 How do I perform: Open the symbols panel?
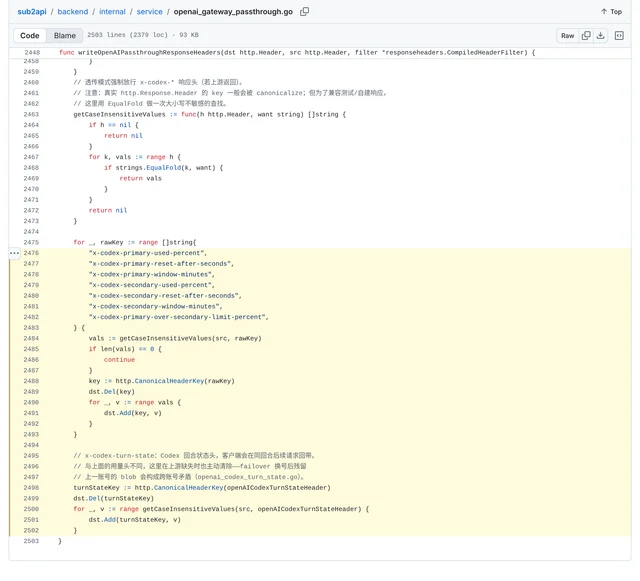[x=619, y=36]
